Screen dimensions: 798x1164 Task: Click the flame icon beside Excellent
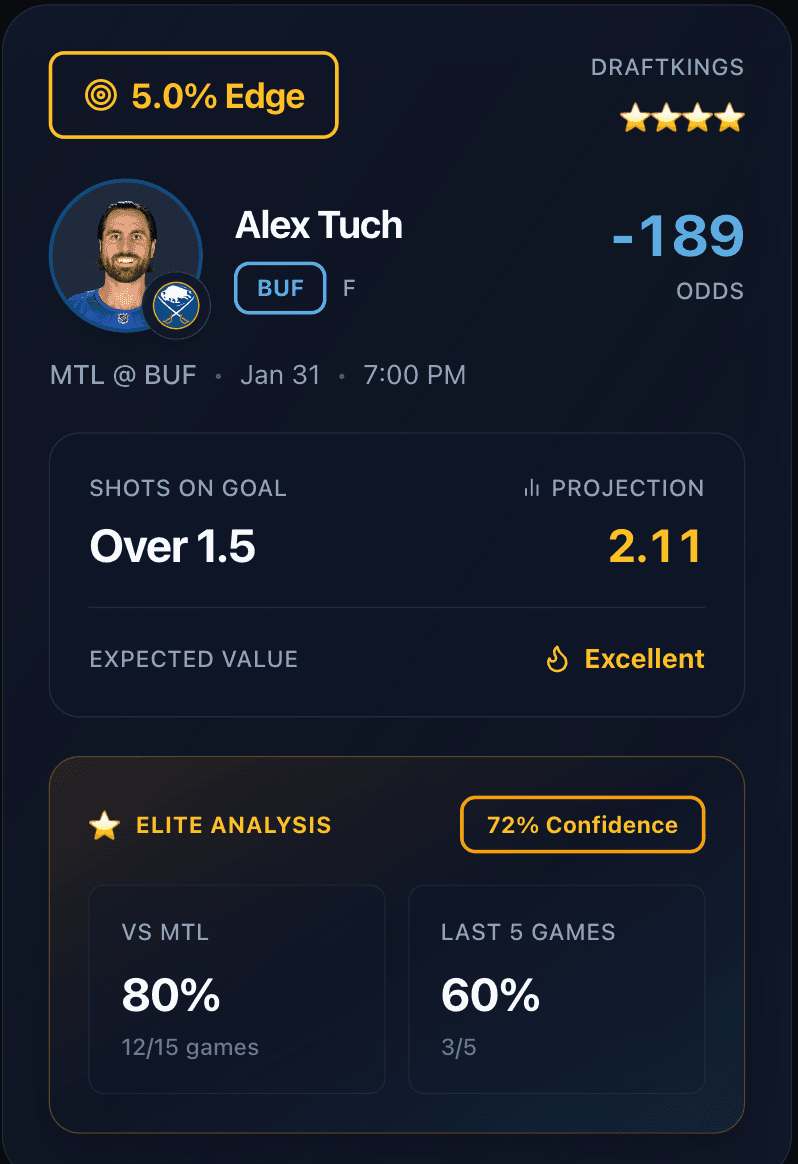(557, 659)
